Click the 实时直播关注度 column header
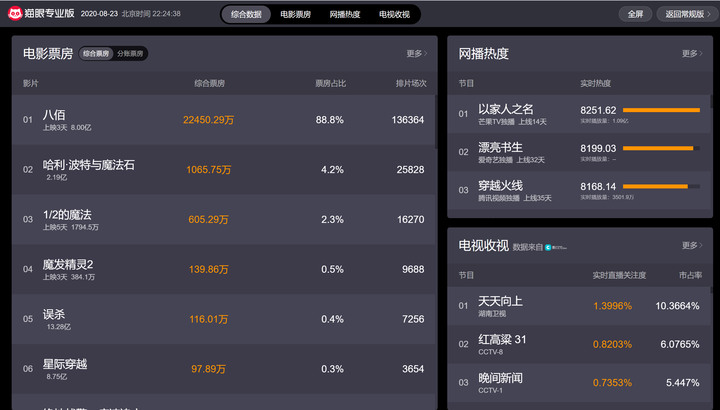This screenshot has height=410, width=720. pyautogui.click(x=619, y=275)
